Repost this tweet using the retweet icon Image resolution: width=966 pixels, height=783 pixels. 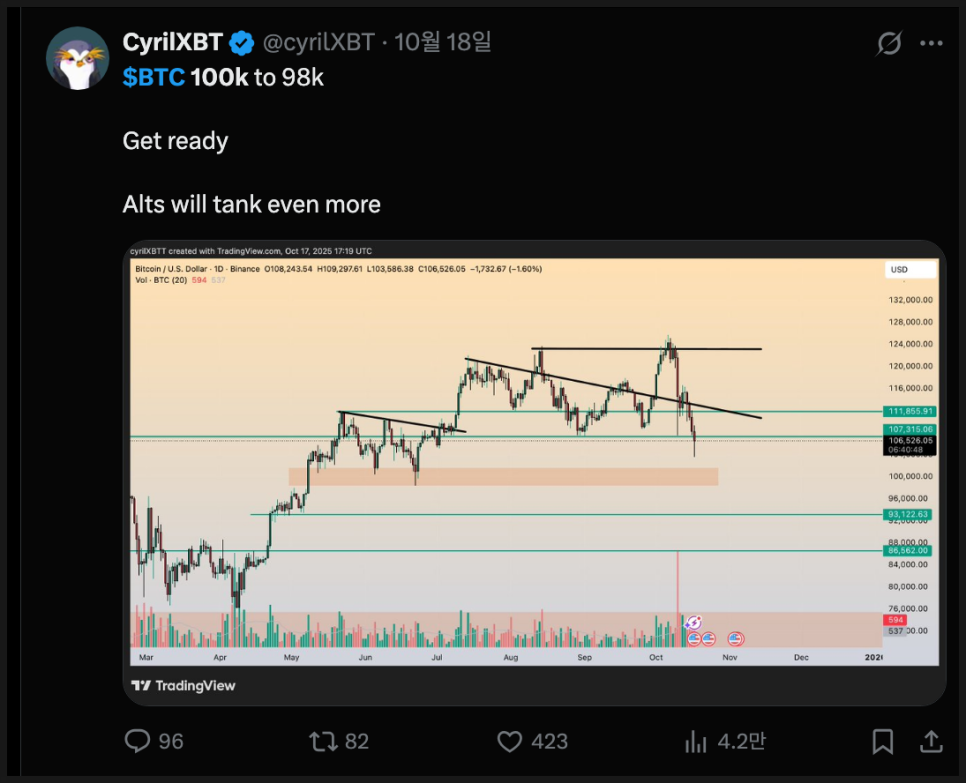click(x=322, y=741)
